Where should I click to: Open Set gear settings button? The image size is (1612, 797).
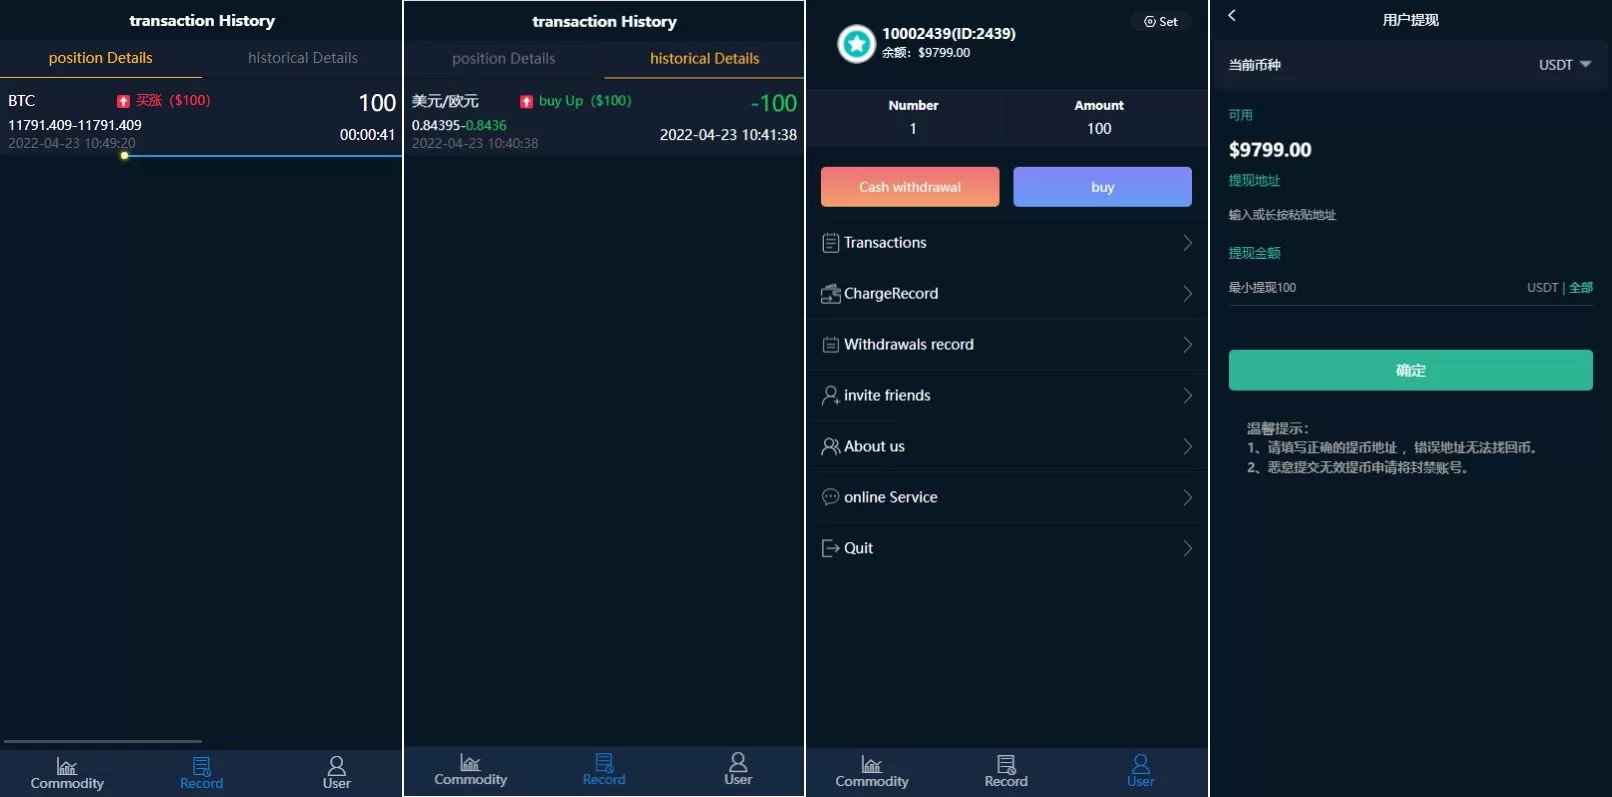[x=1161, y=21]
